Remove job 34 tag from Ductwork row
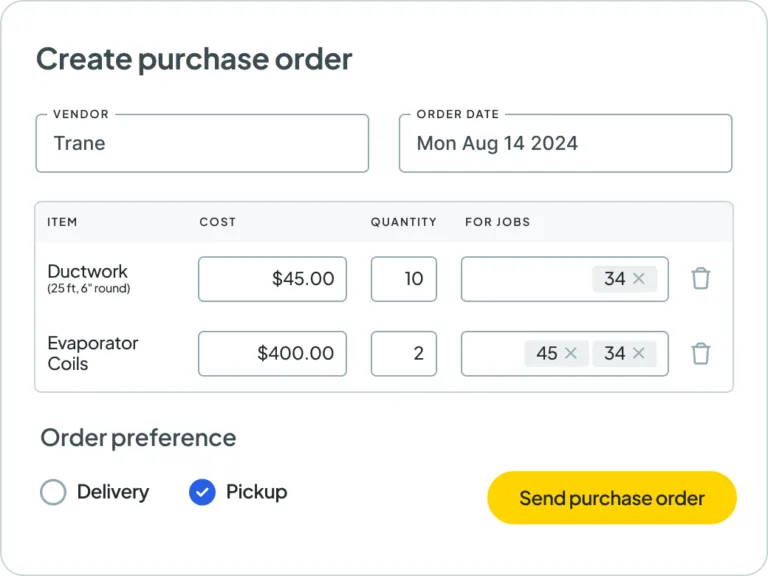768x576 pixels. click(x=639, y=279)
